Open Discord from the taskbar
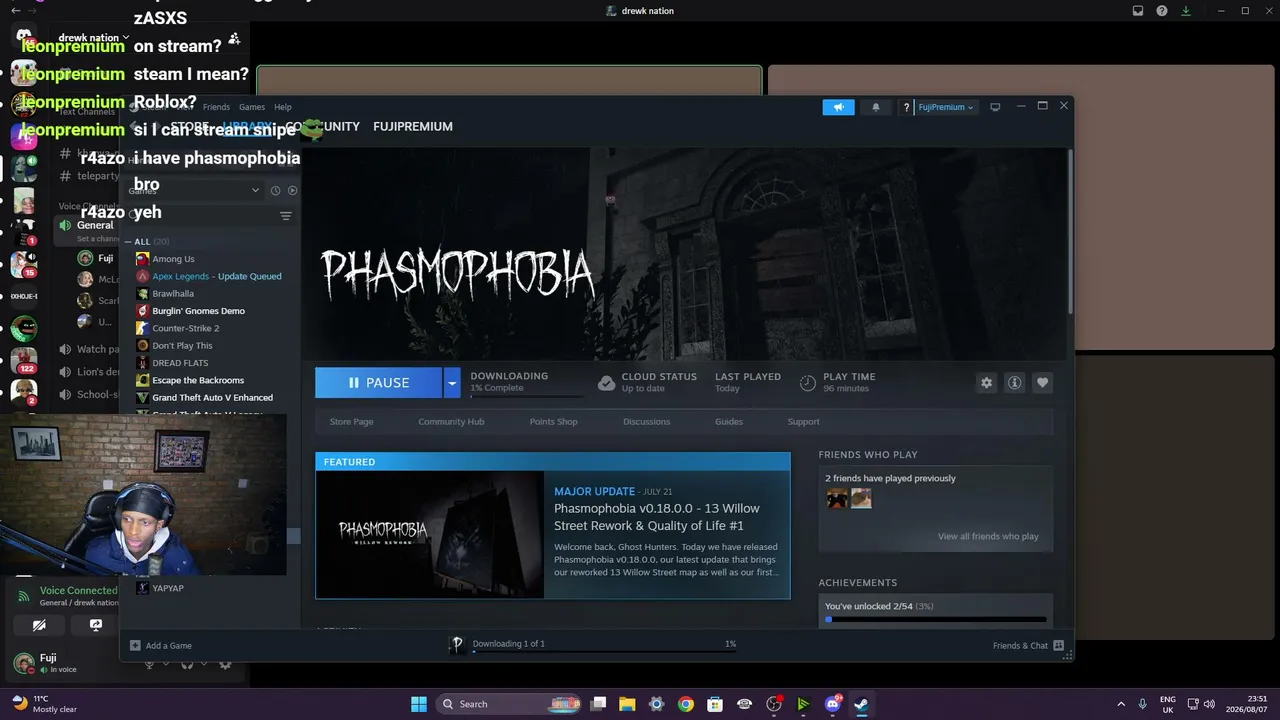The image size is (1280, 720). point(832,704)
